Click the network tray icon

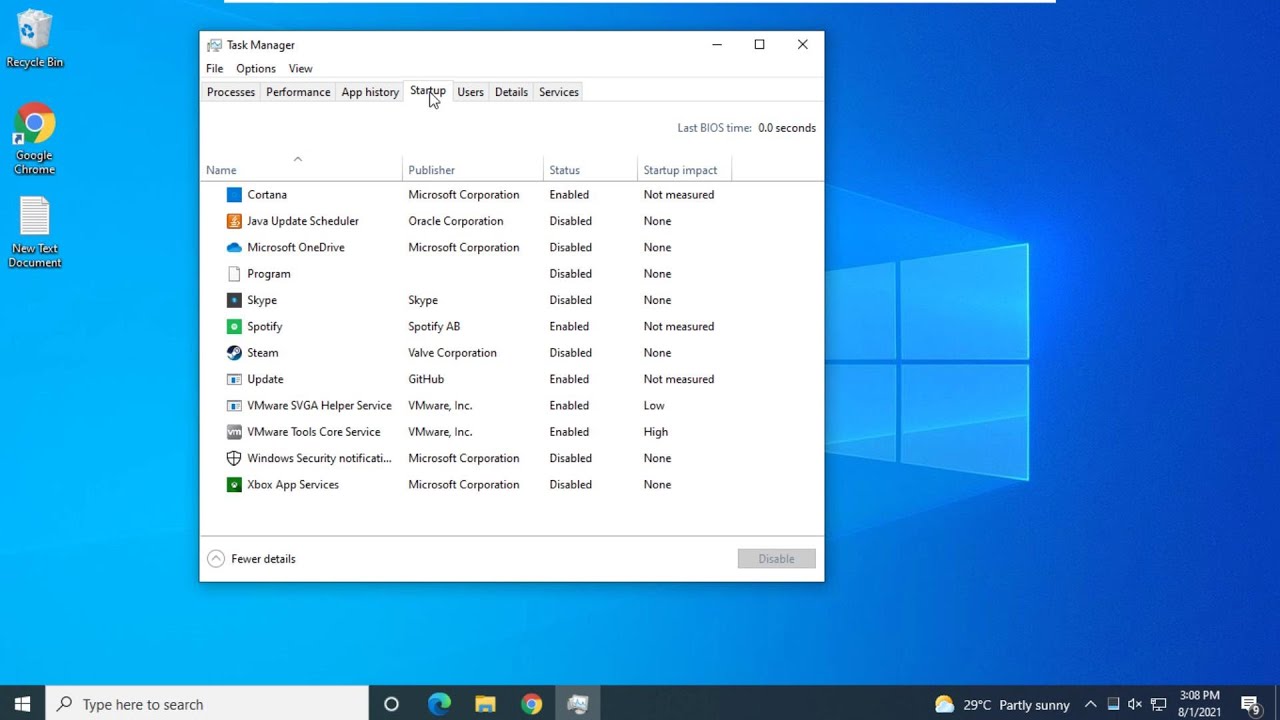(1159, 704)
